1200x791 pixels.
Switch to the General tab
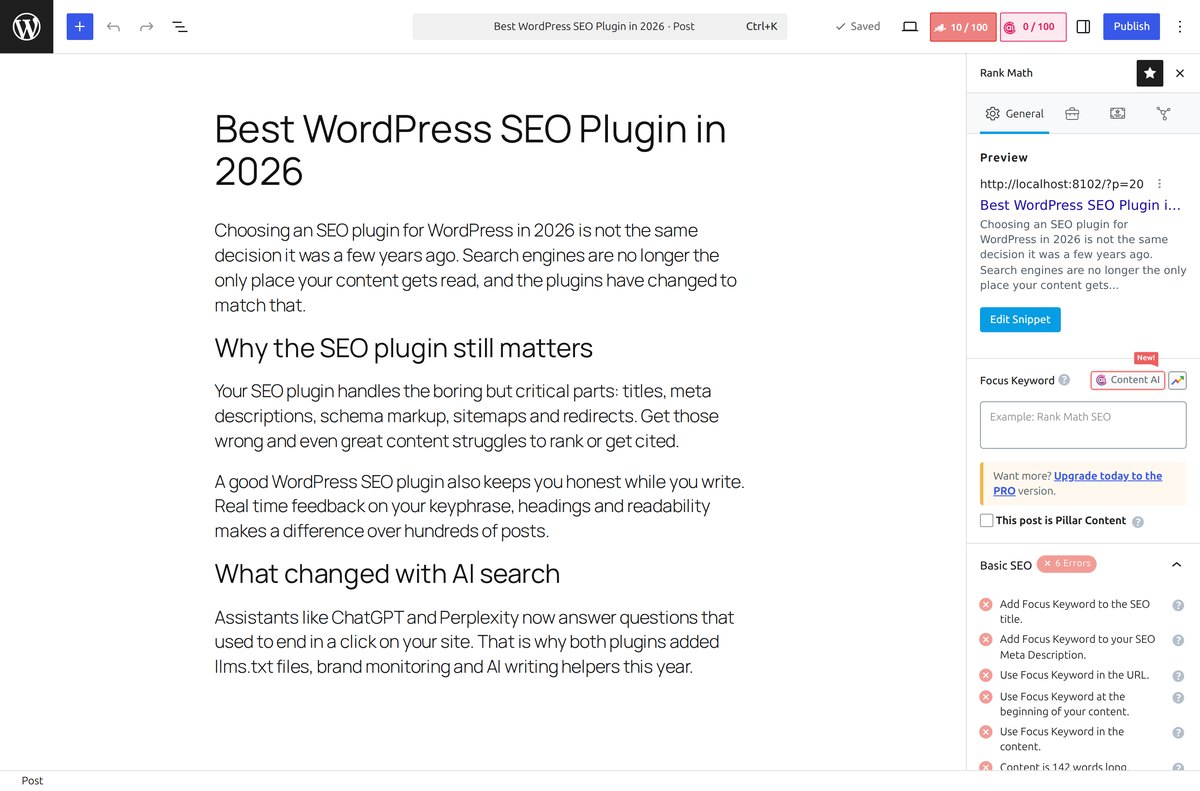click(x=1014, y=114)
